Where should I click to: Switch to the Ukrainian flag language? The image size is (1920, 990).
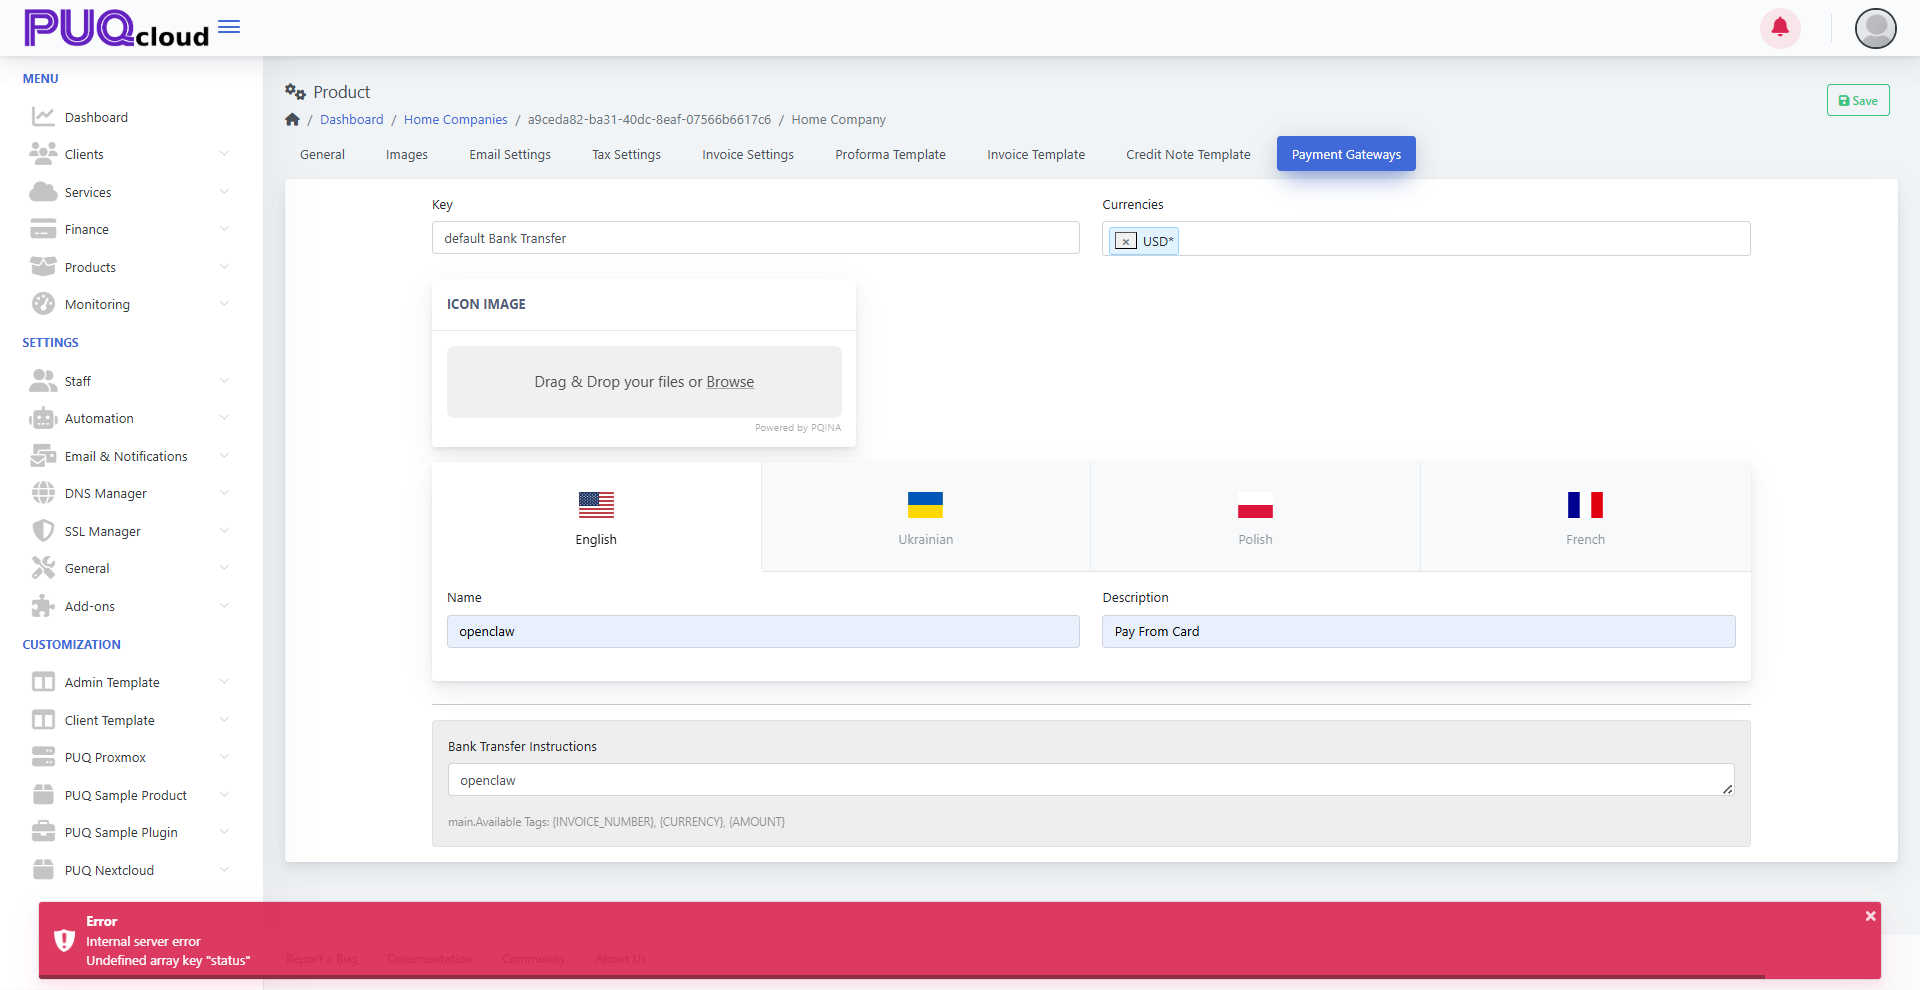tap(925, 517)
